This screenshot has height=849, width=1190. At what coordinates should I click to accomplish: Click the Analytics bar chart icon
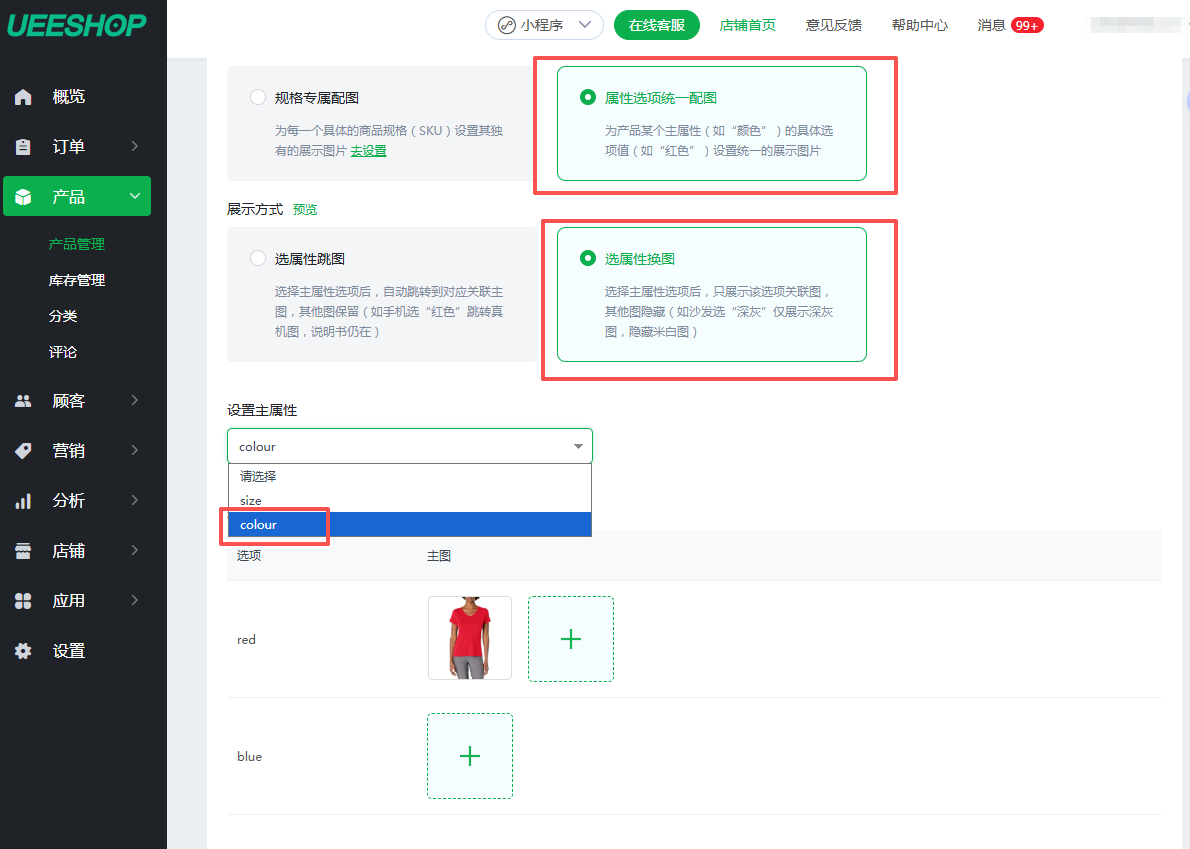[23, 501]
